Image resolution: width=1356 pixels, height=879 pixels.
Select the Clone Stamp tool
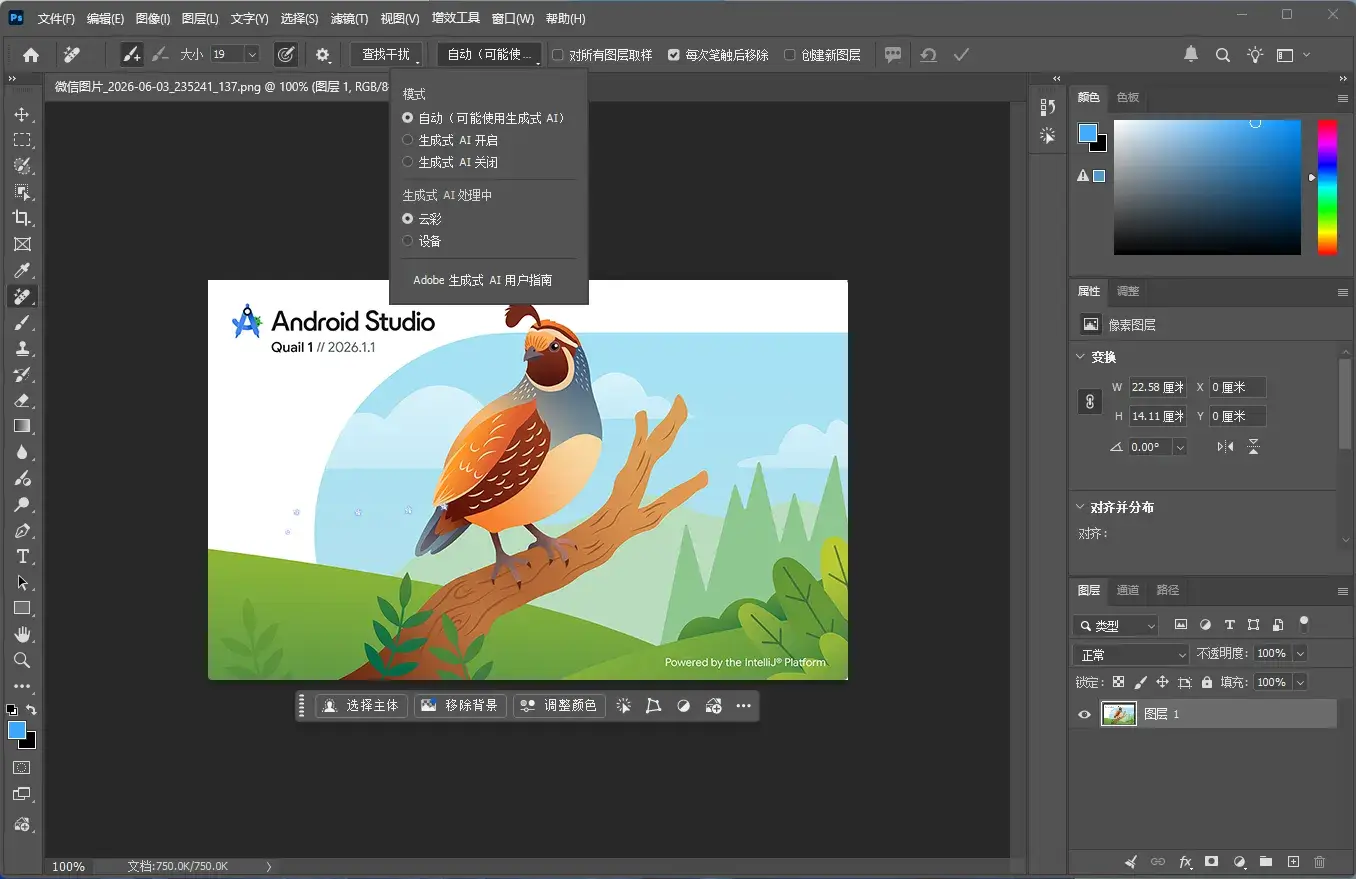[x=22, y=348]
